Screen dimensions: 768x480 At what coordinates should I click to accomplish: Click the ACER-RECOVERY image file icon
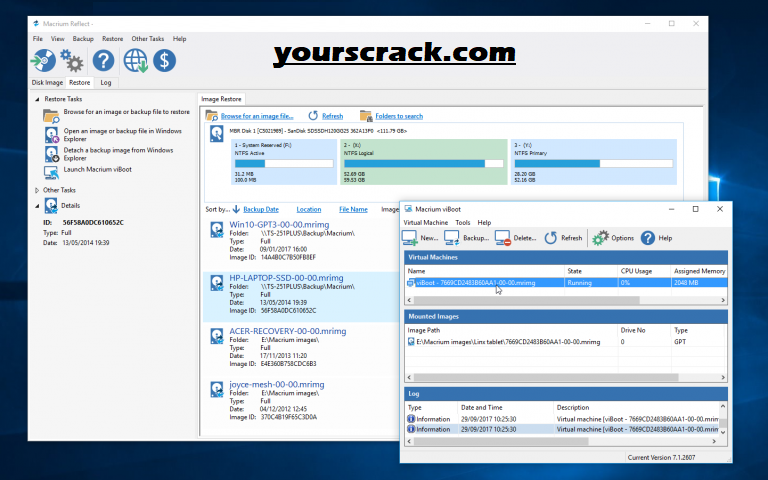[x=217, y=336]
